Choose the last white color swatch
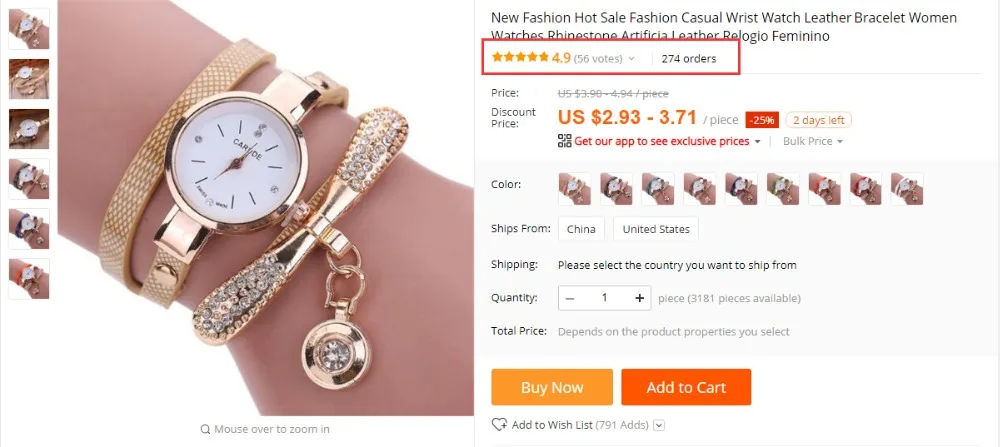Viewport: 1000px width, 447px height. click(907, 188)
